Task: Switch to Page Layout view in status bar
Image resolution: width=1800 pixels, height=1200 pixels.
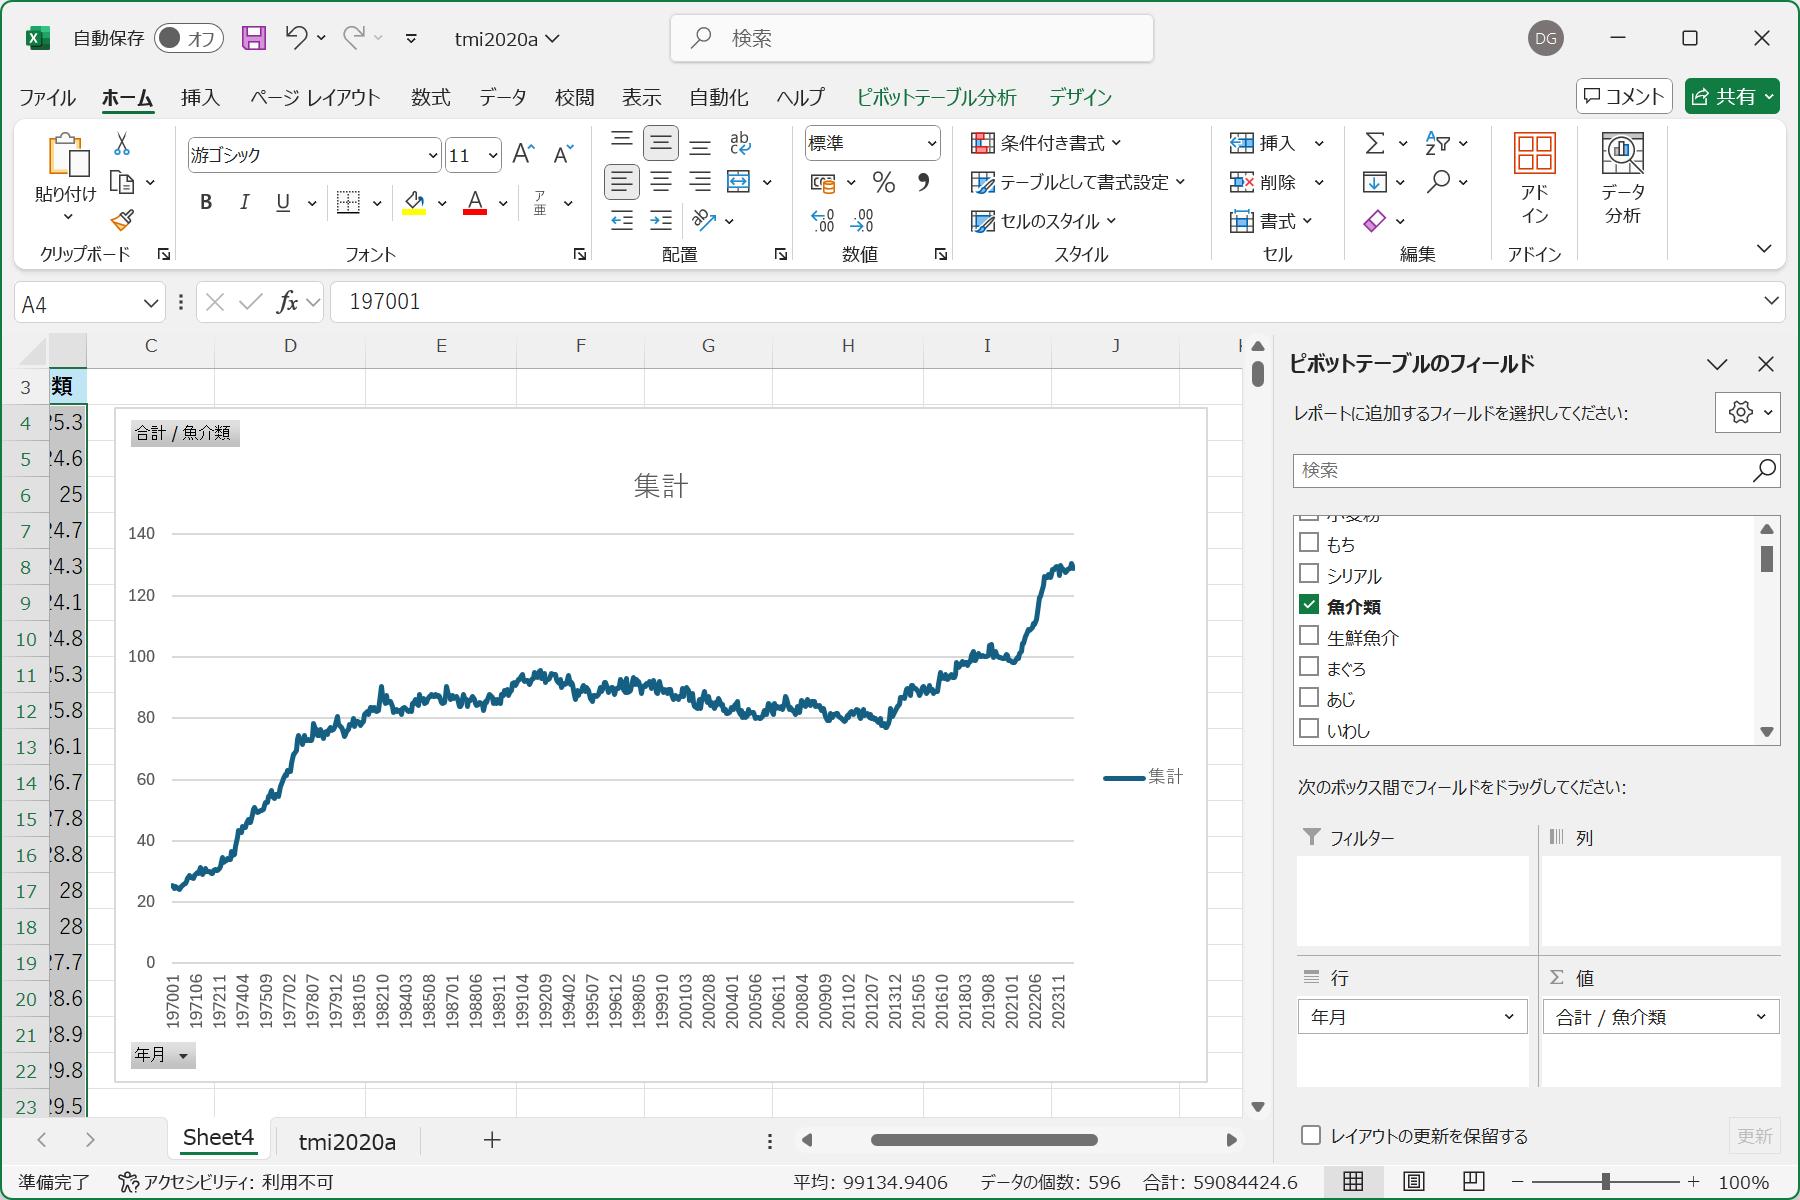Action: point(1413,1182)
